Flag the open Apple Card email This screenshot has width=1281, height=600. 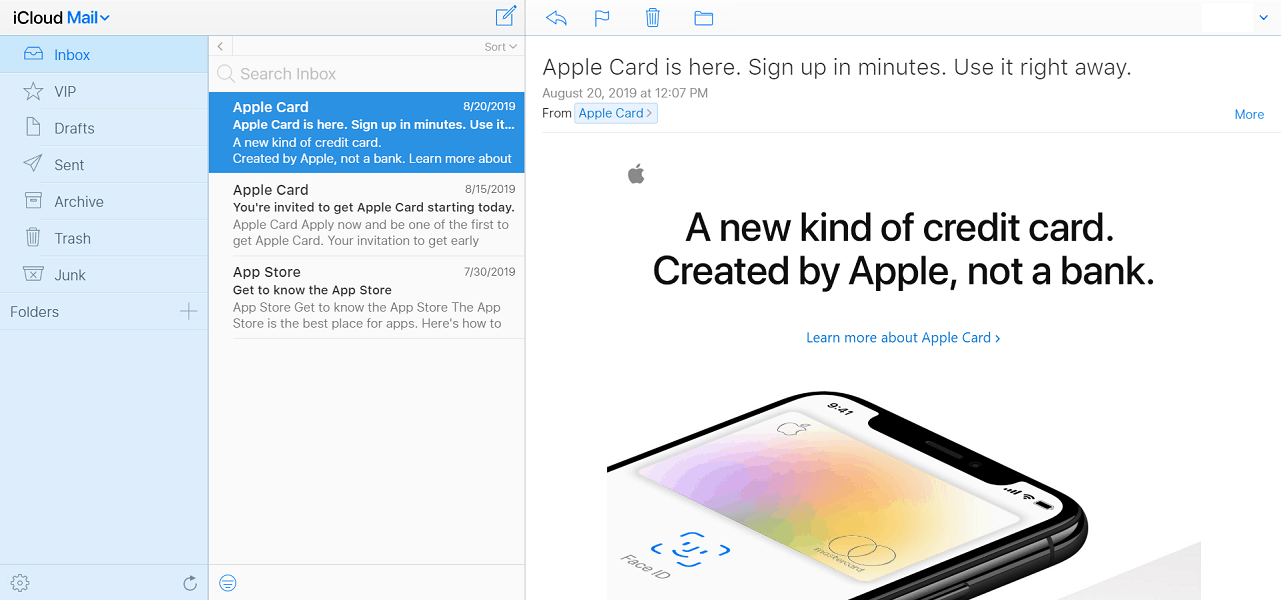point(602,17)
